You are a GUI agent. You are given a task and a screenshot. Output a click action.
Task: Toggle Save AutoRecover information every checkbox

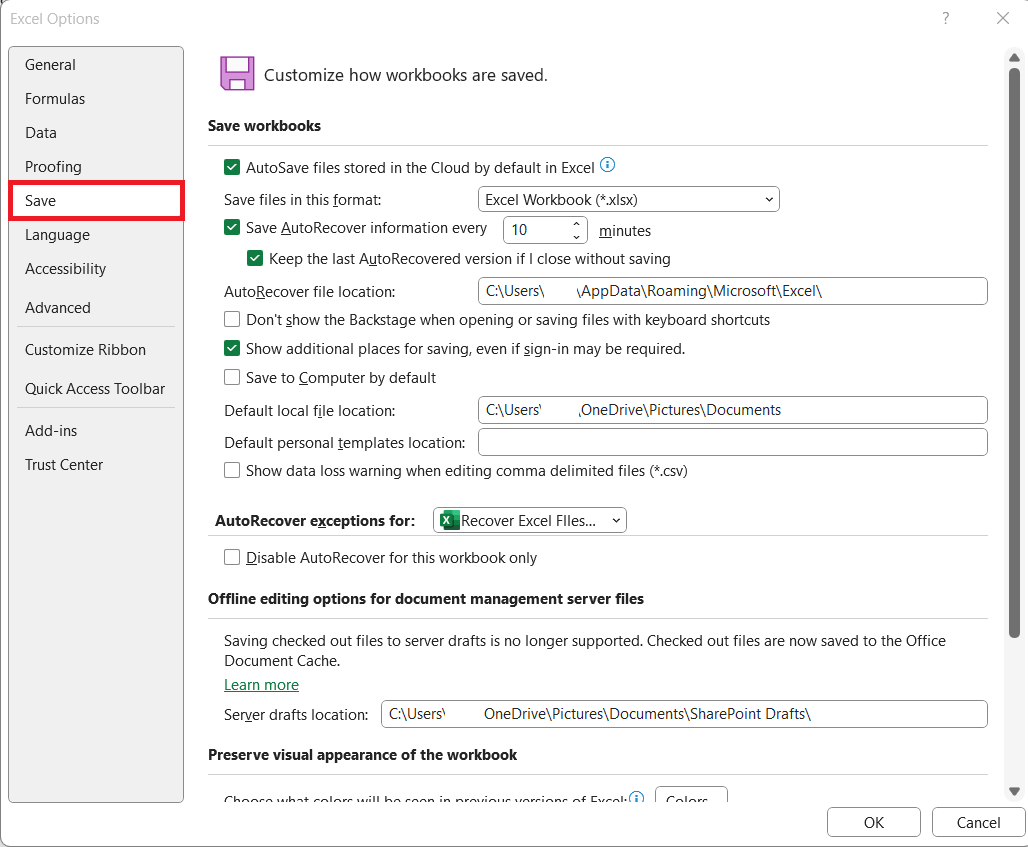click(x=232, y=227)
